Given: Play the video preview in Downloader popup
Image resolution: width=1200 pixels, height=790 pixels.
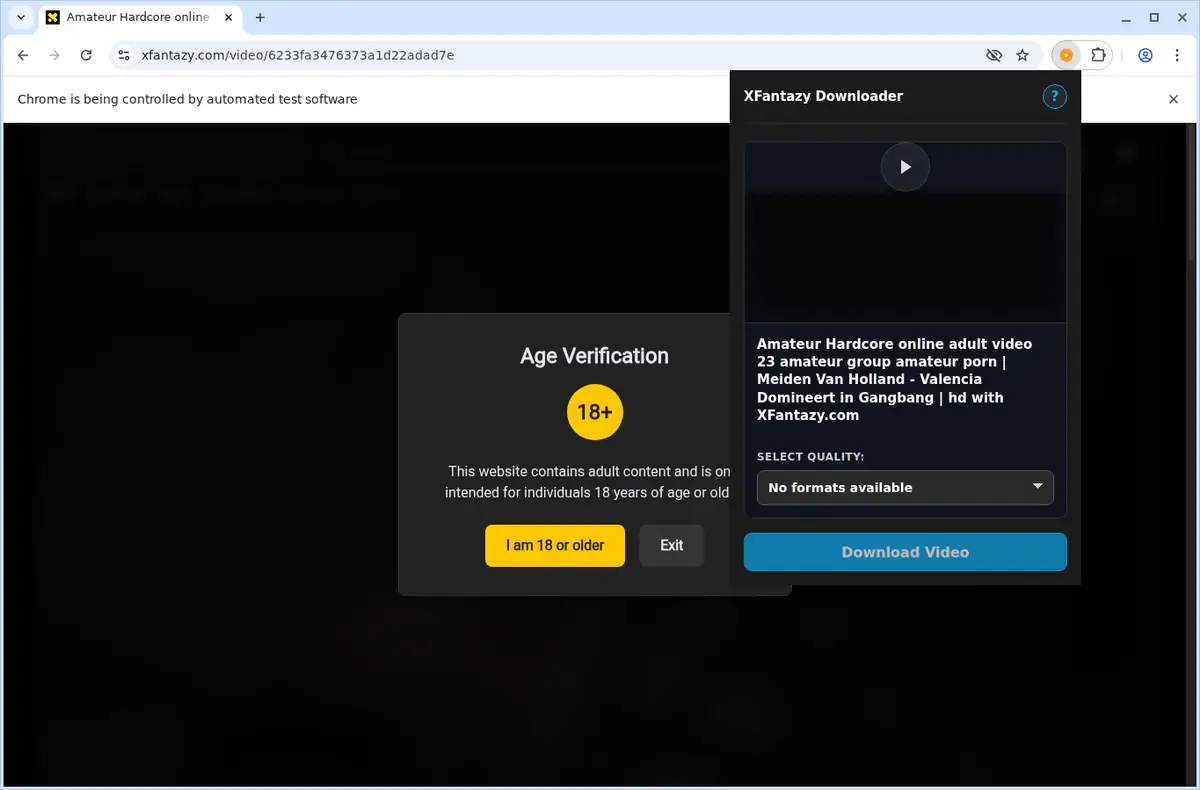Looking at the screenshot, I should point(905,167).
